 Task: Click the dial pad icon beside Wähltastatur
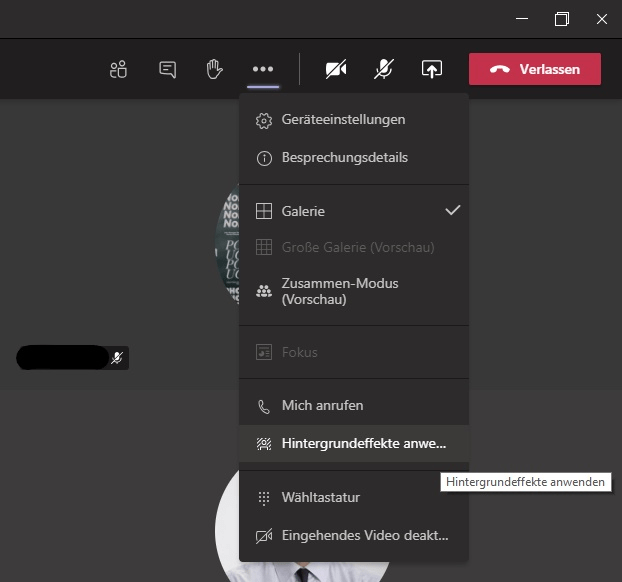[x=264, y=498]
